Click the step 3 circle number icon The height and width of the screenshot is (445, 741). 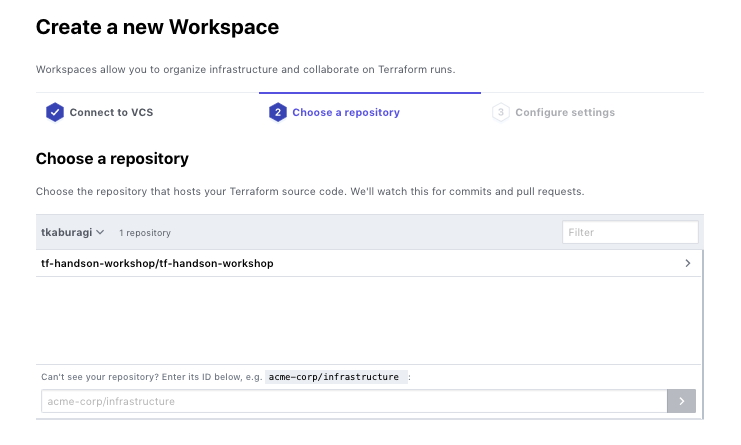pyautogui.click(x=500, y=112)
